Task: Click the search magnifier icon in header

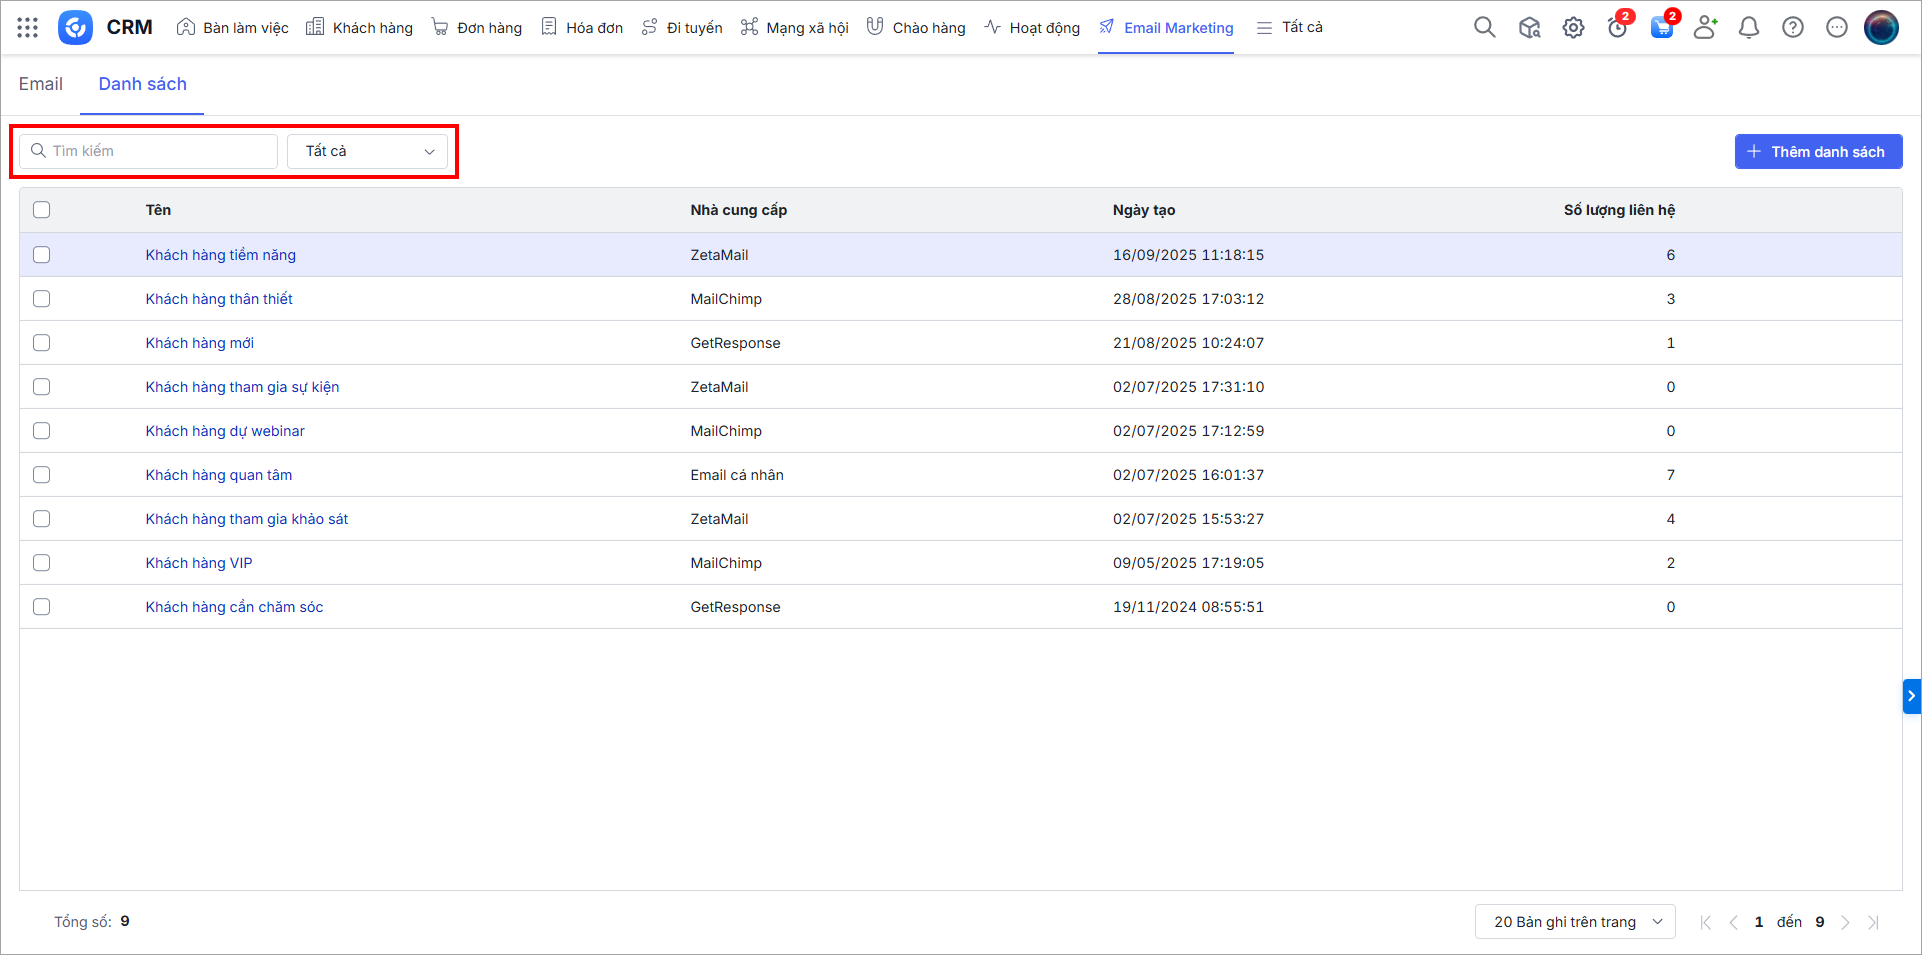Action: tap(1484, 28)
